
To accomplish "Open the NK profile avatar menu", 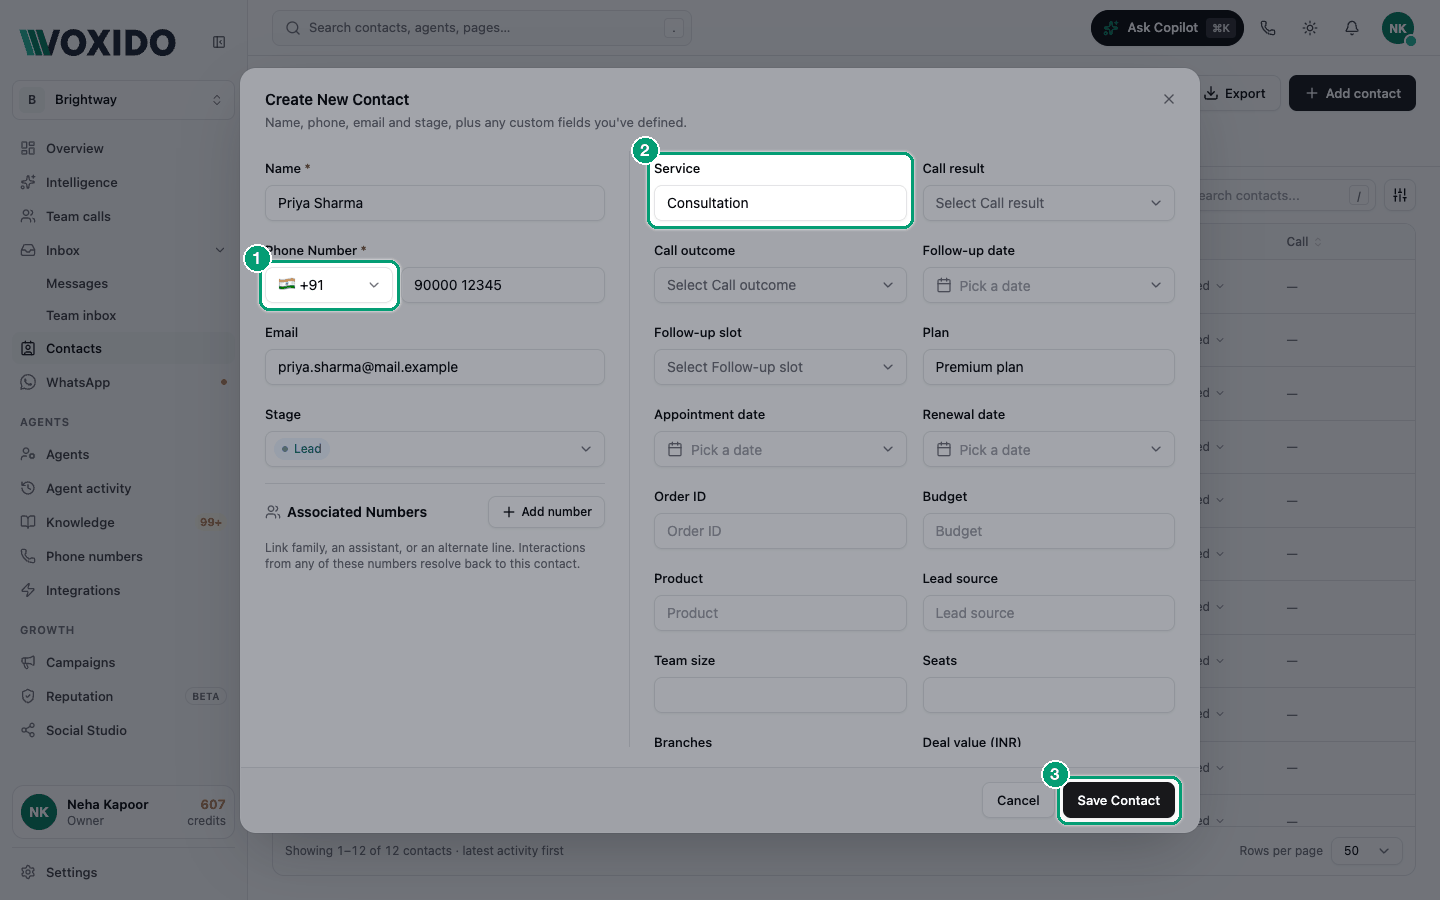I will point(1398,28).
